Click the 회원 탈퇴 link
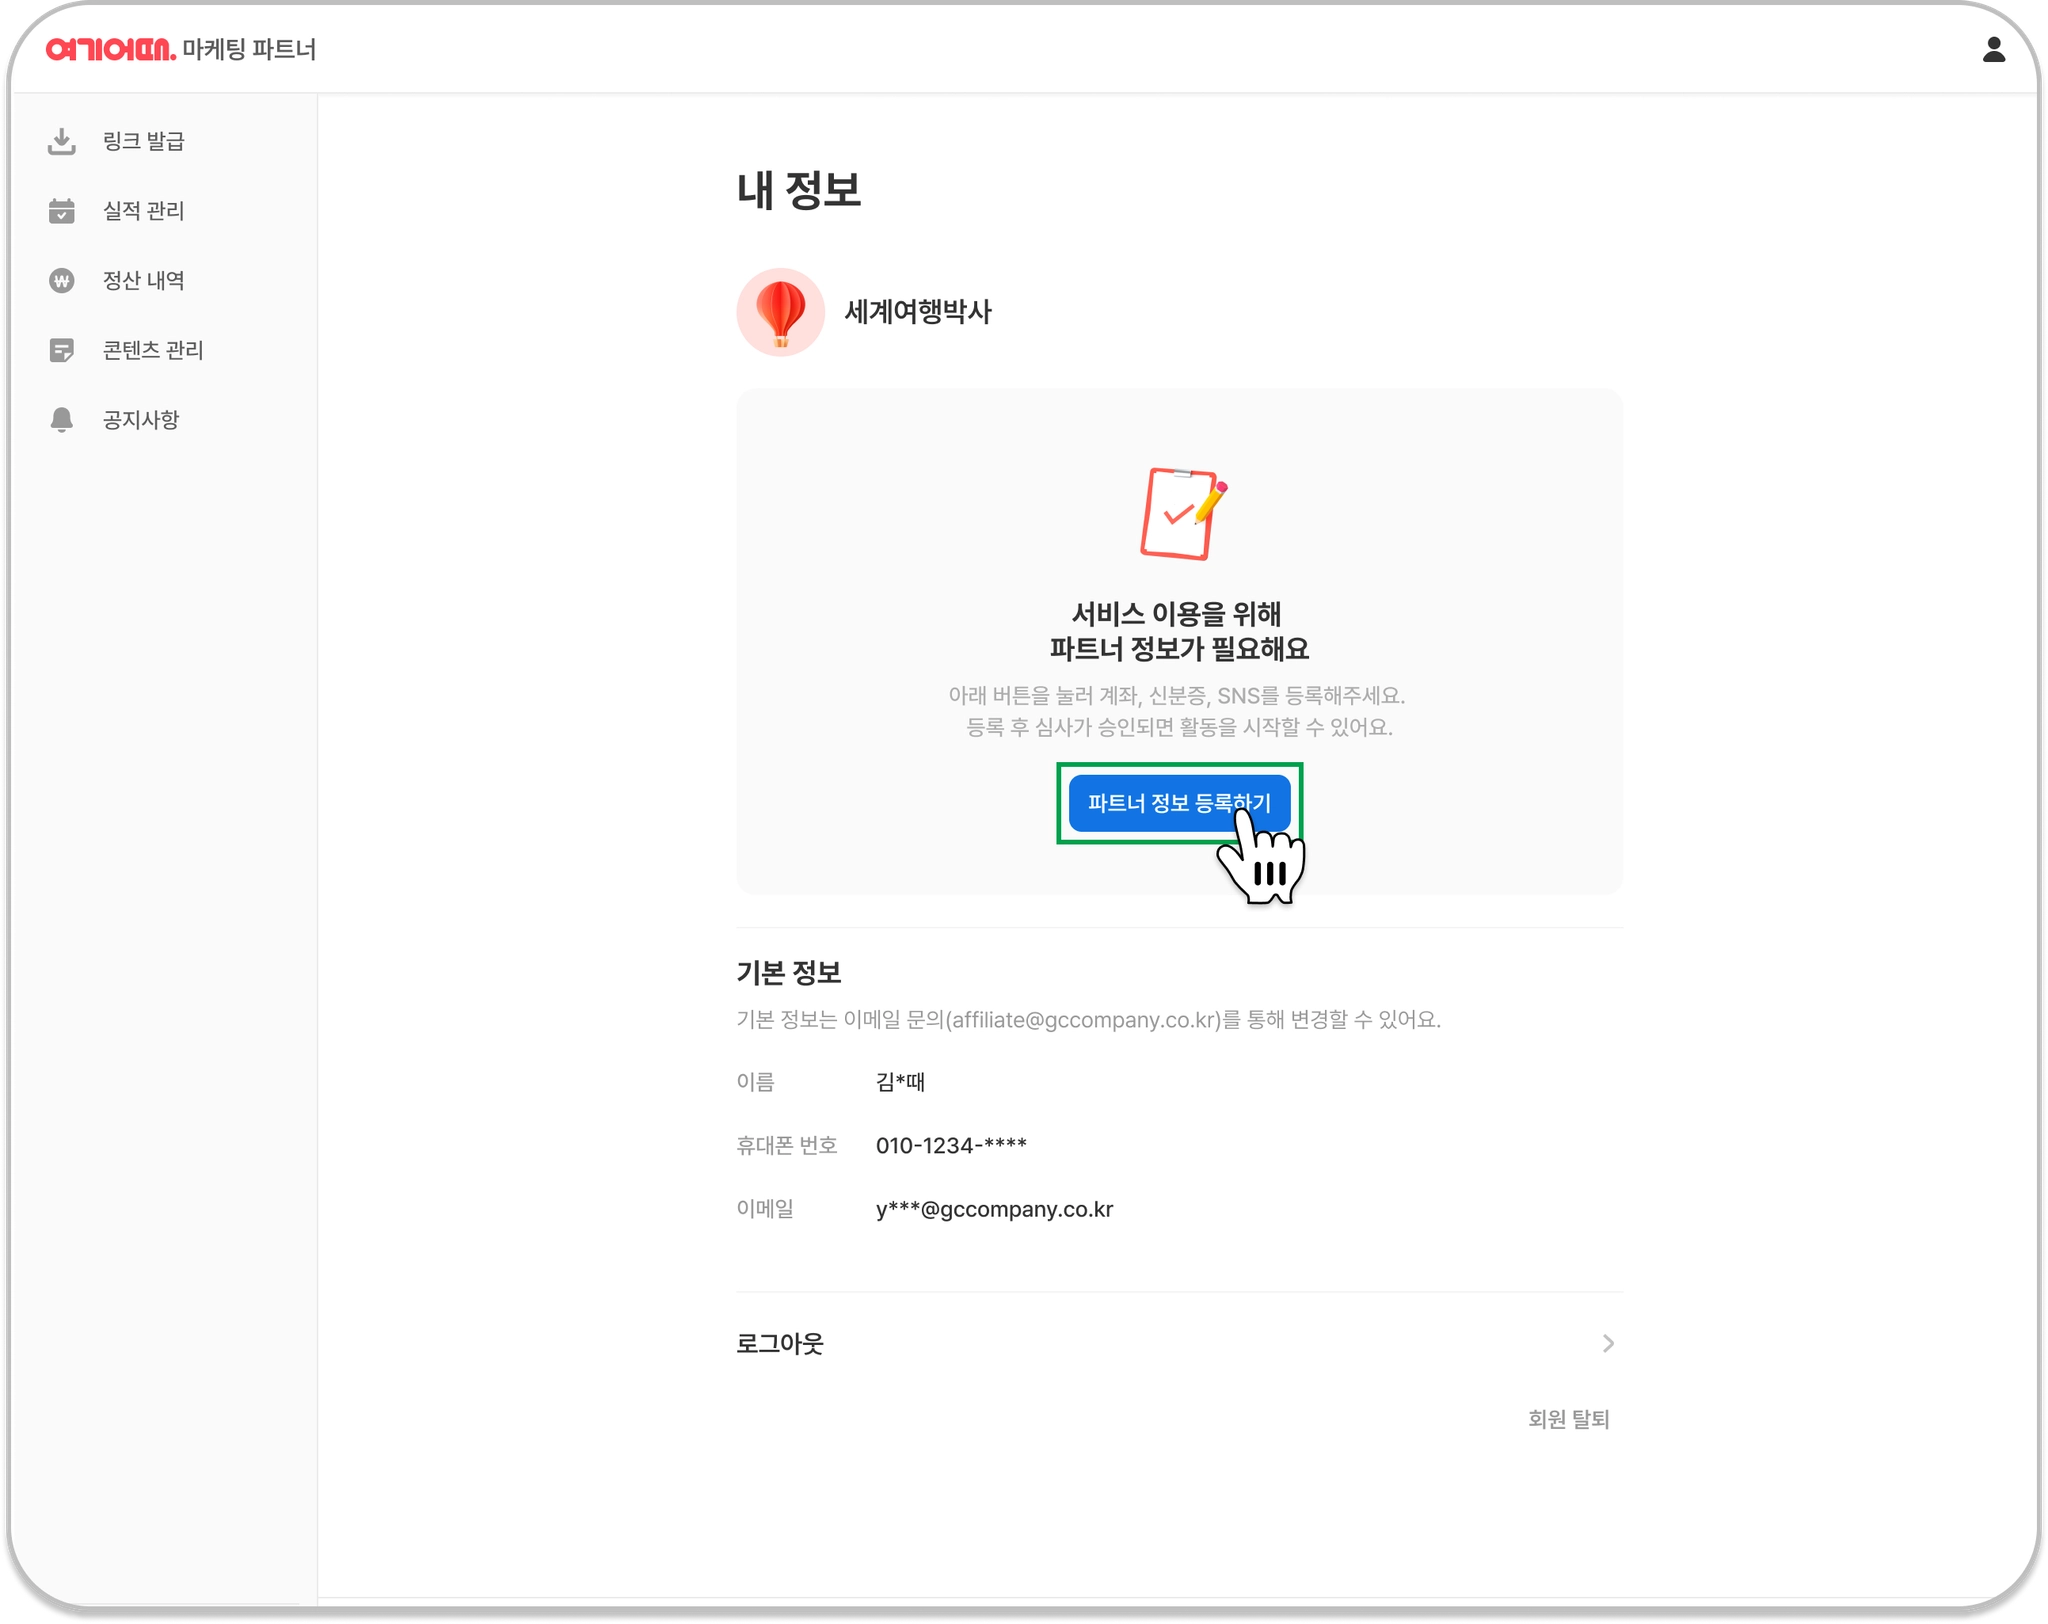 click(1568, 1419)
